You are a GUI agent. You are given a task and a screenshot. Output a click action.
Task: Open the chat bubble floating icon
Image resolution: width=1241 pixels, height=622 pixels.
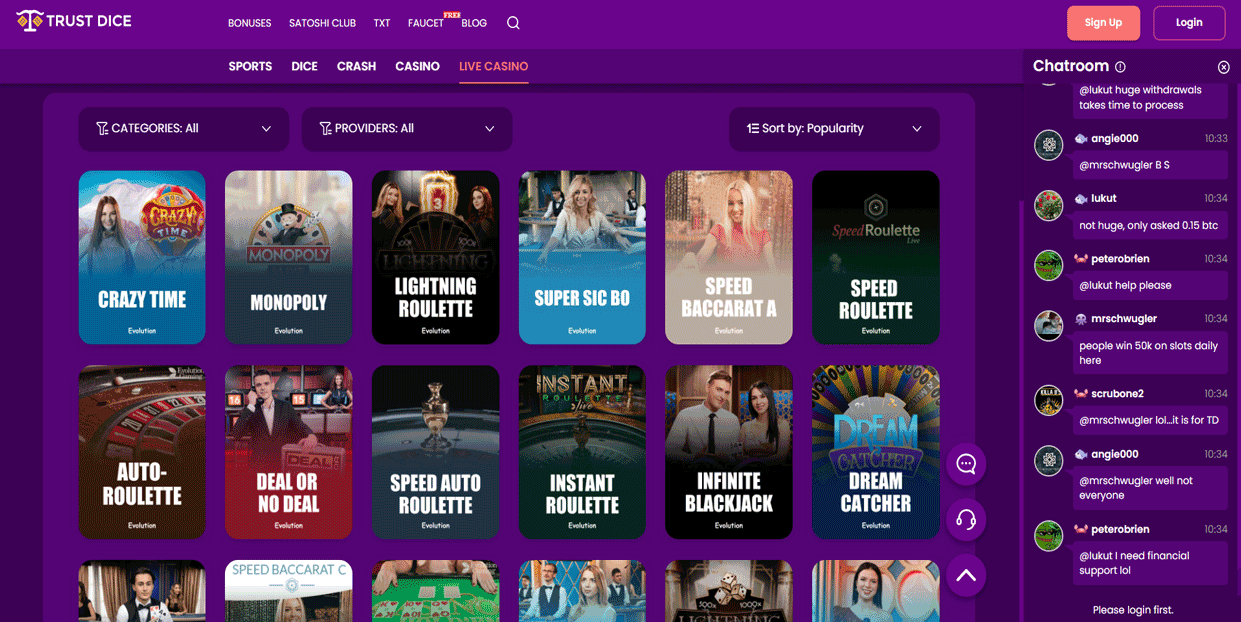click(966, 464)
